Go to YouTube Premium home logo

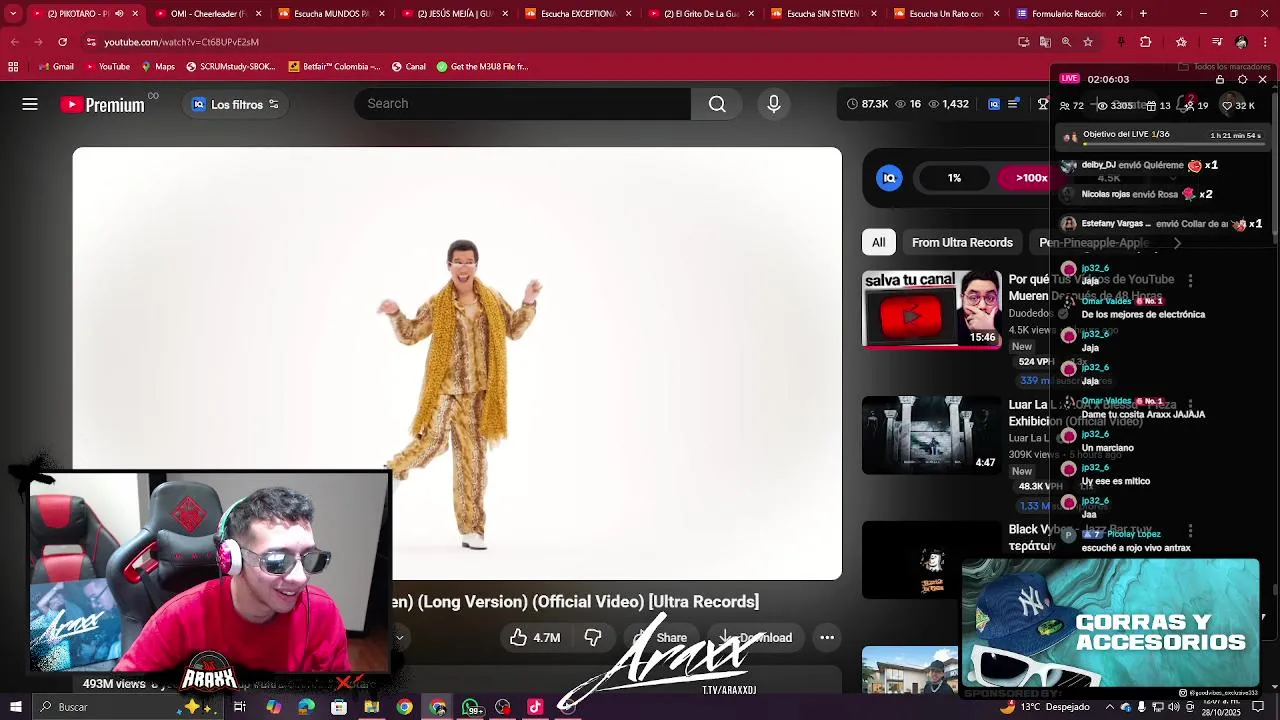(x=102, y=105)
